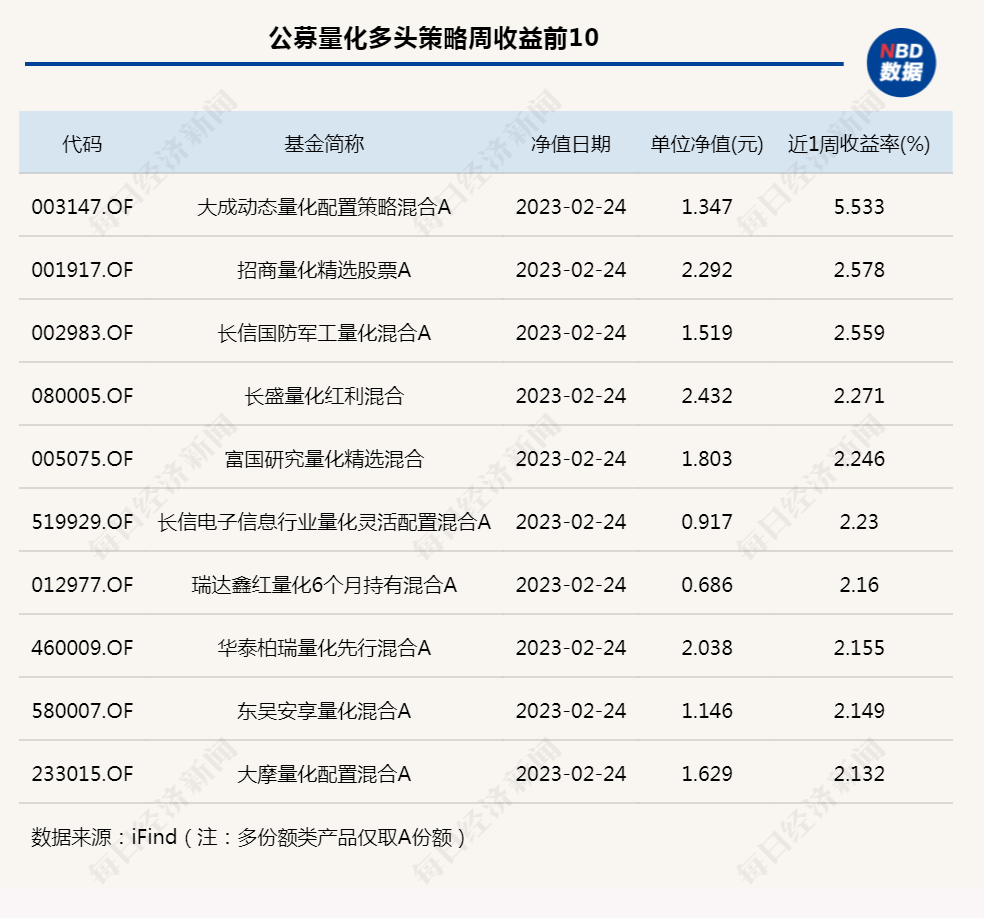Viewport: 984px width, 918px height.
Task: Click the weekly return 2.155
Action: click(x=859, y=648)
